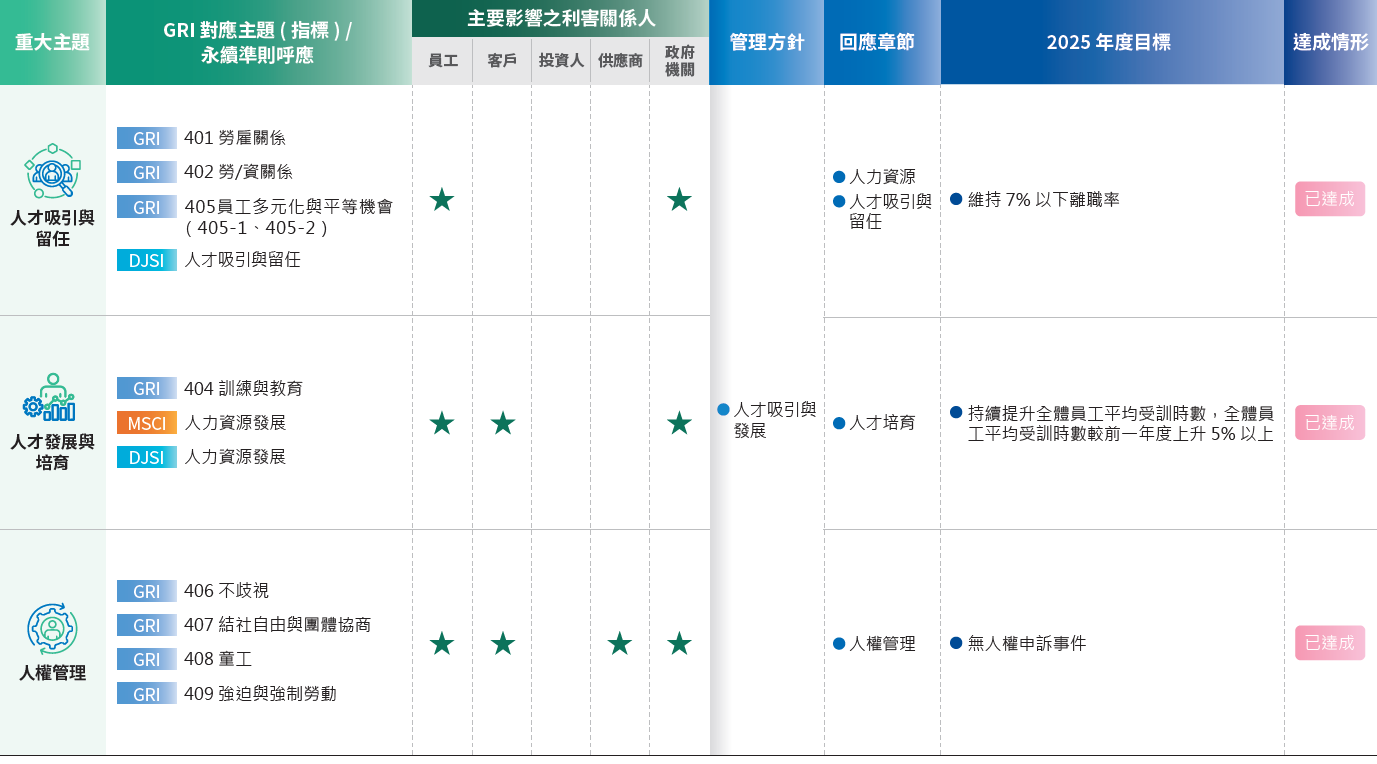Click the text 402 勞/資關係

(238, 172)
